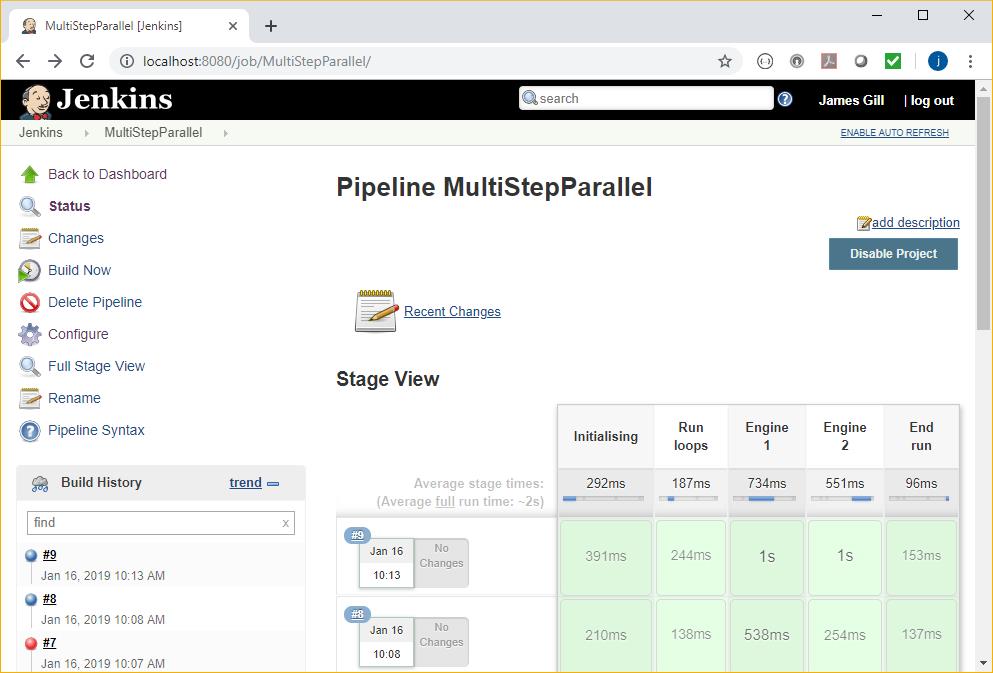Open the Full Stage View link
This screenshot has height=673, width=993.
[96, 367]
